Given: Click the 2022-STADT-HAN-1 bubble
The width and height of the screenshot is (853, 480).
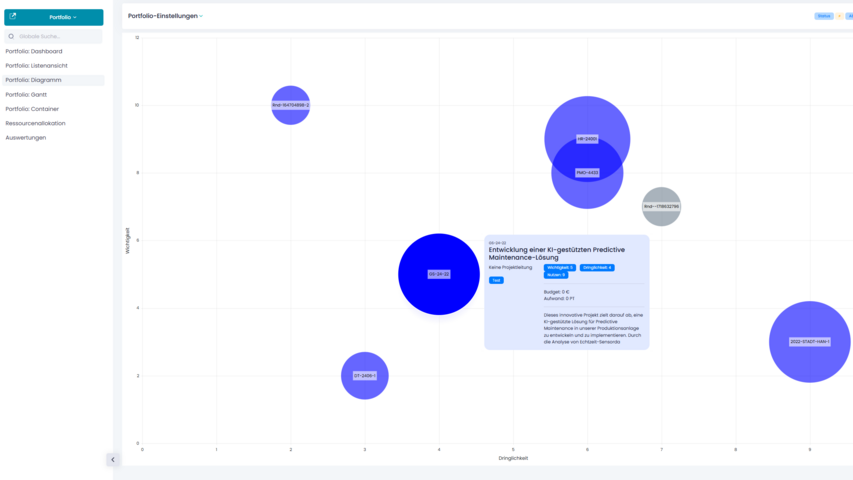Looking at the screenshot, I should click(809, 341).
